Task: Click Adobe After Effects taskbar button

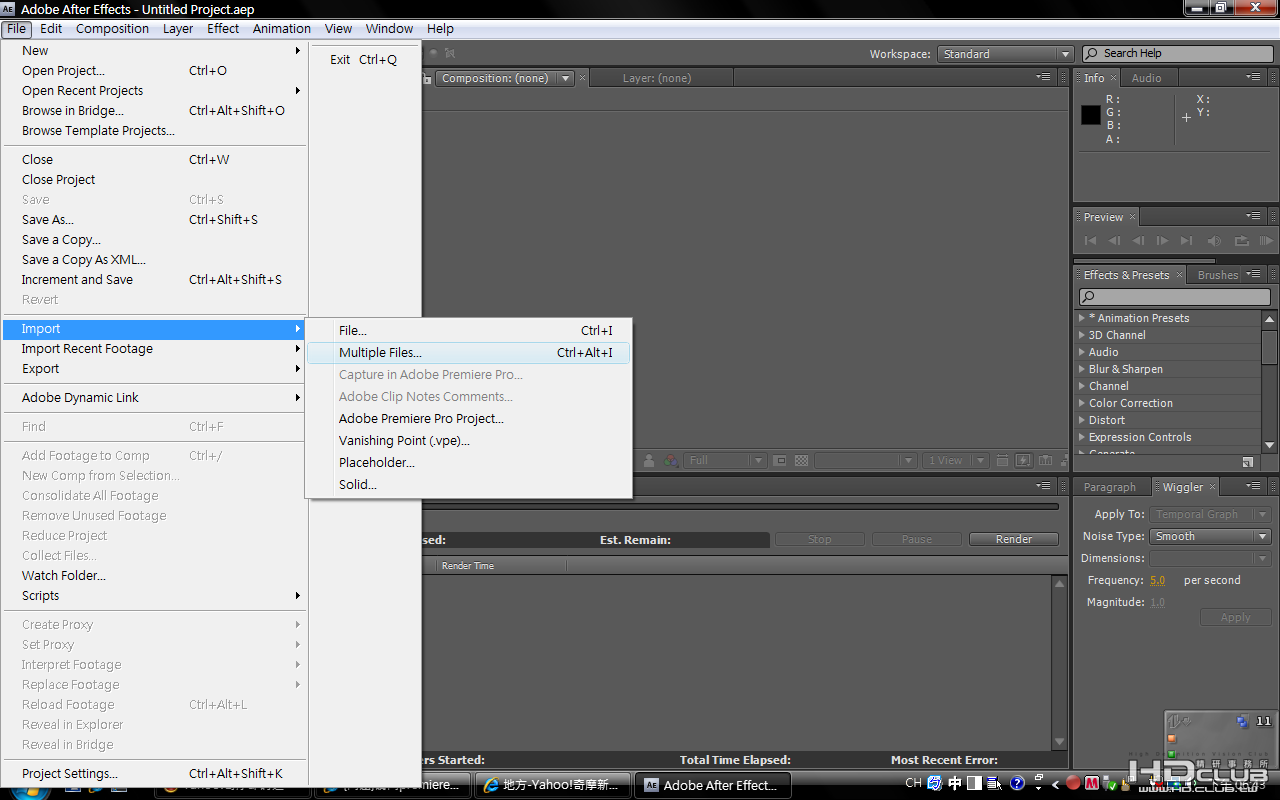Action: coord(714,785)
